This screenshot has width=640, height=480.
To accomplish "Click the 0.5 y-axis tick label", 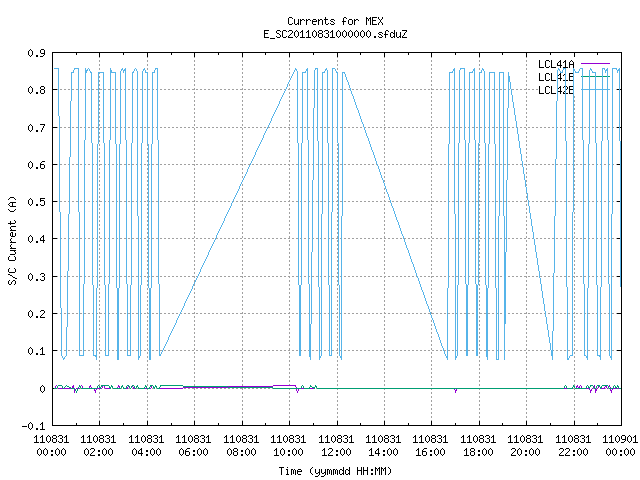I will 36,202.
